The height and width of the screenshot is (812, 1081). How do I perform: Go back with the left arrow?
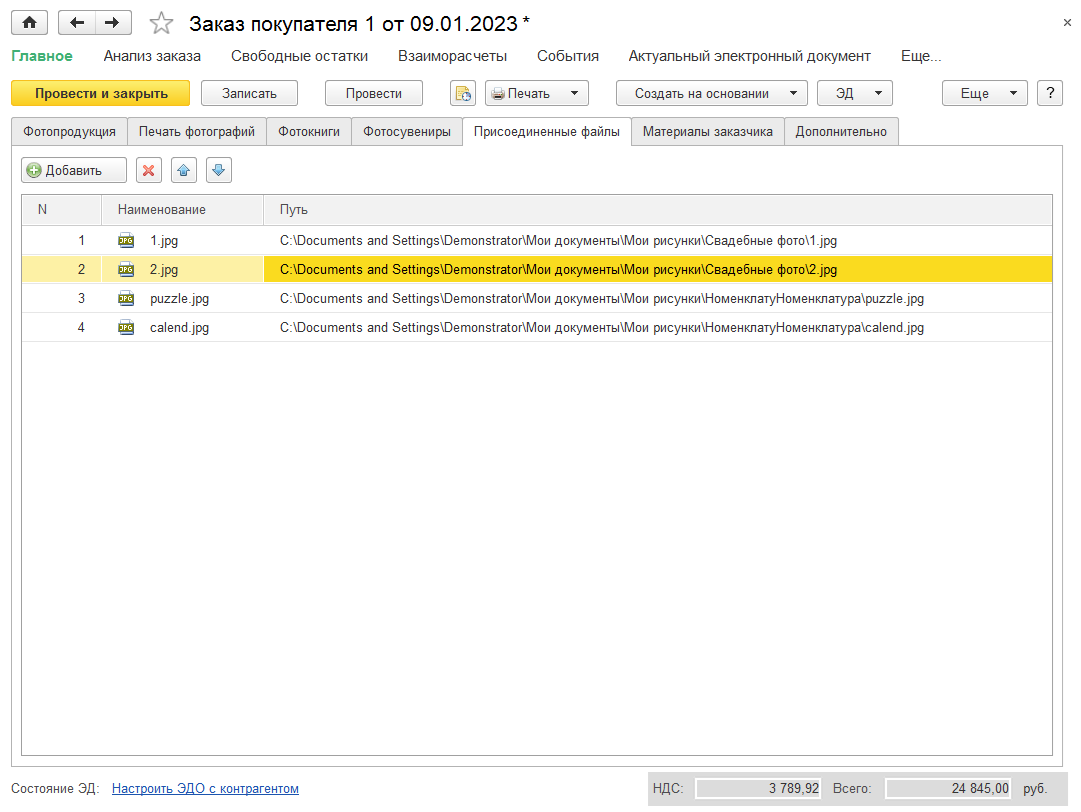[77, 23]
